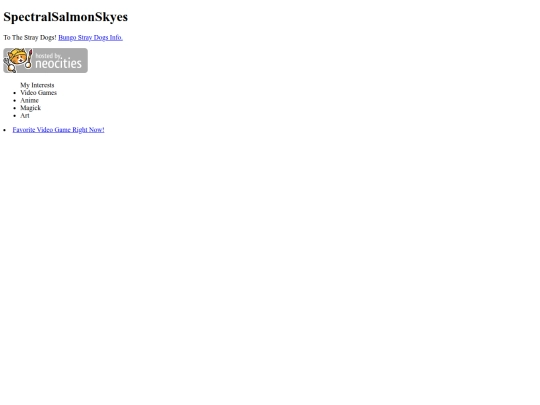Click the bullet beside Art

pyautogui.click(x=14, y=116)
